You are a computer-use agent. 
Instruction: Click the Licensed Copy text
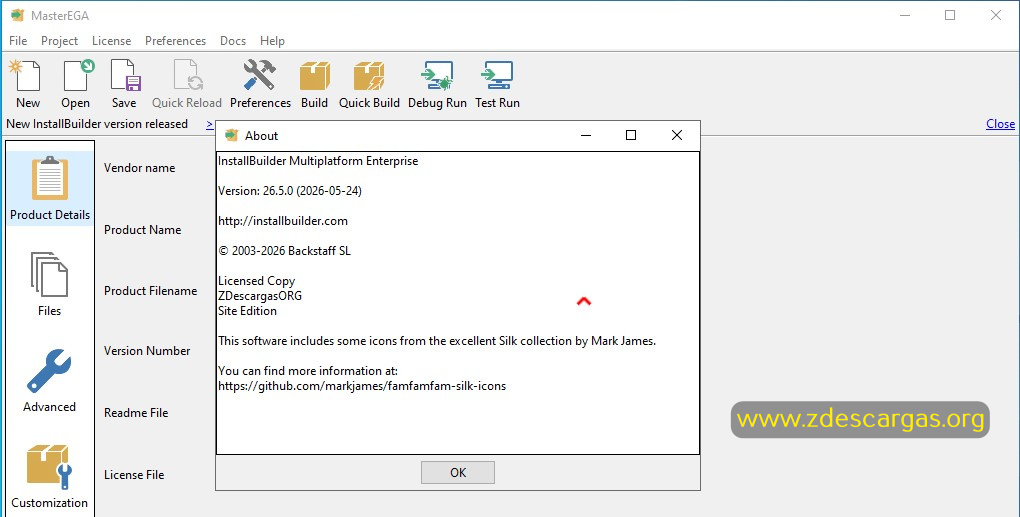[x=256, y=281]
